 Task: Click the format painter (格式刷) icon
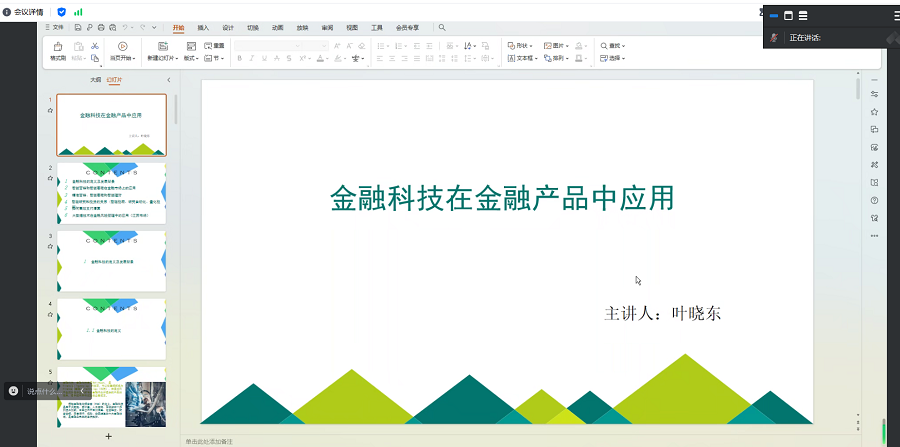pyautogui.click(x=58, y=51)
